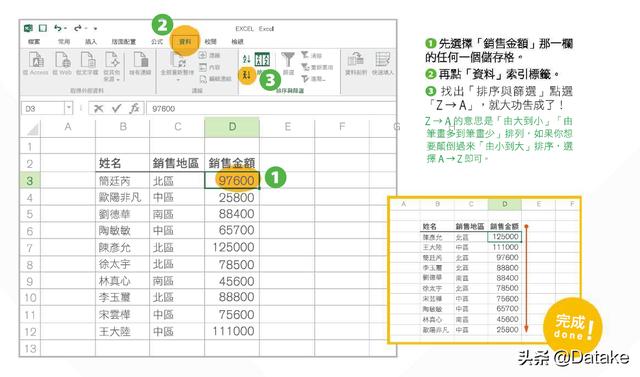Select the 銷售金額 header cell

(232, 163)
